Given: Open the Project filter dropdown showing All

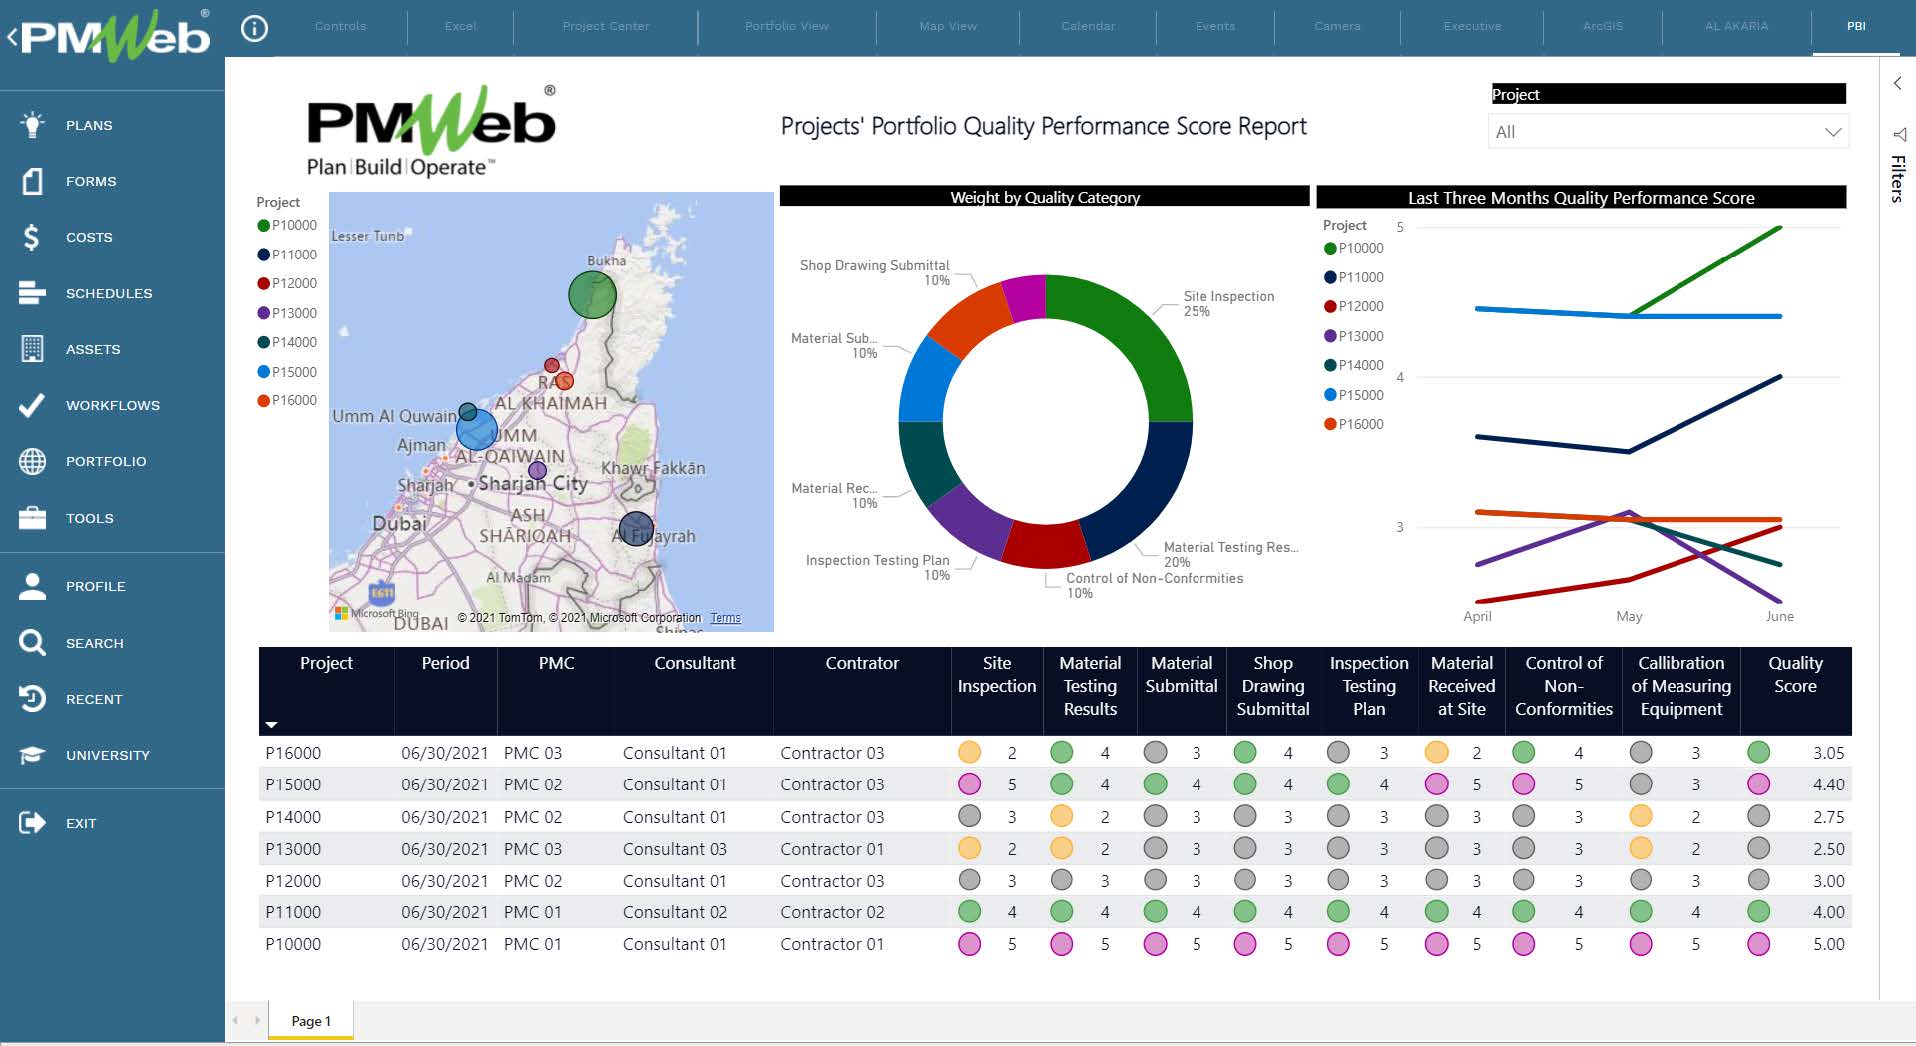Looking at the screenshot, I should tap(1668, 132).
